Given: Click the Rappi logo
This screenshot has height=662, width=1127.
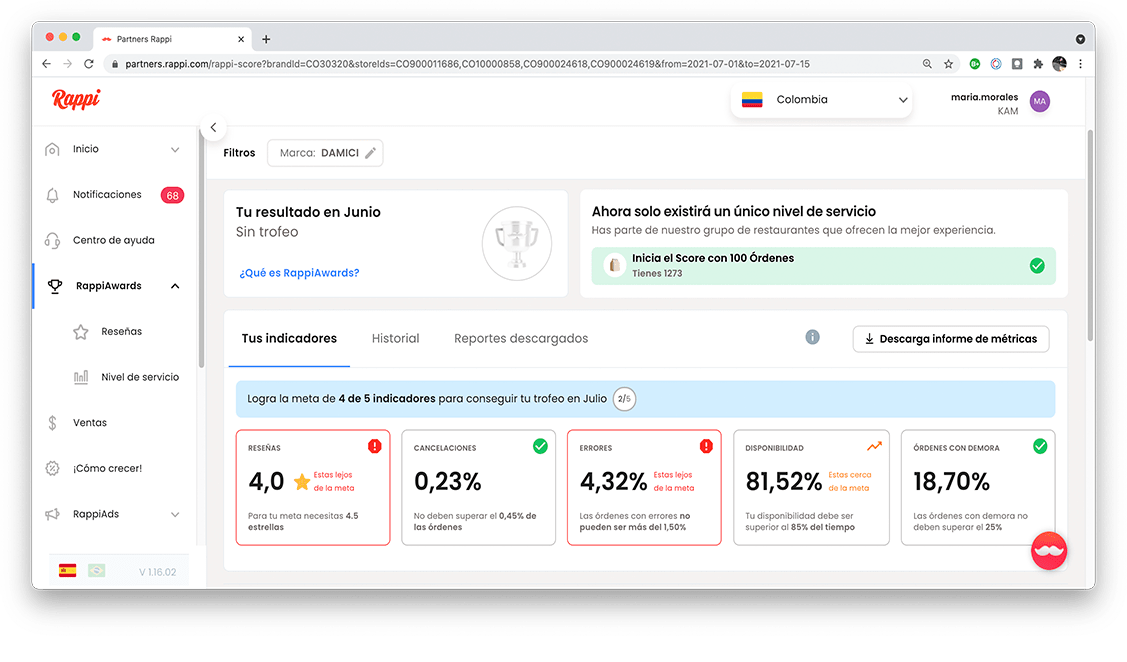Looking at the screenshot, I should [76, 99].
